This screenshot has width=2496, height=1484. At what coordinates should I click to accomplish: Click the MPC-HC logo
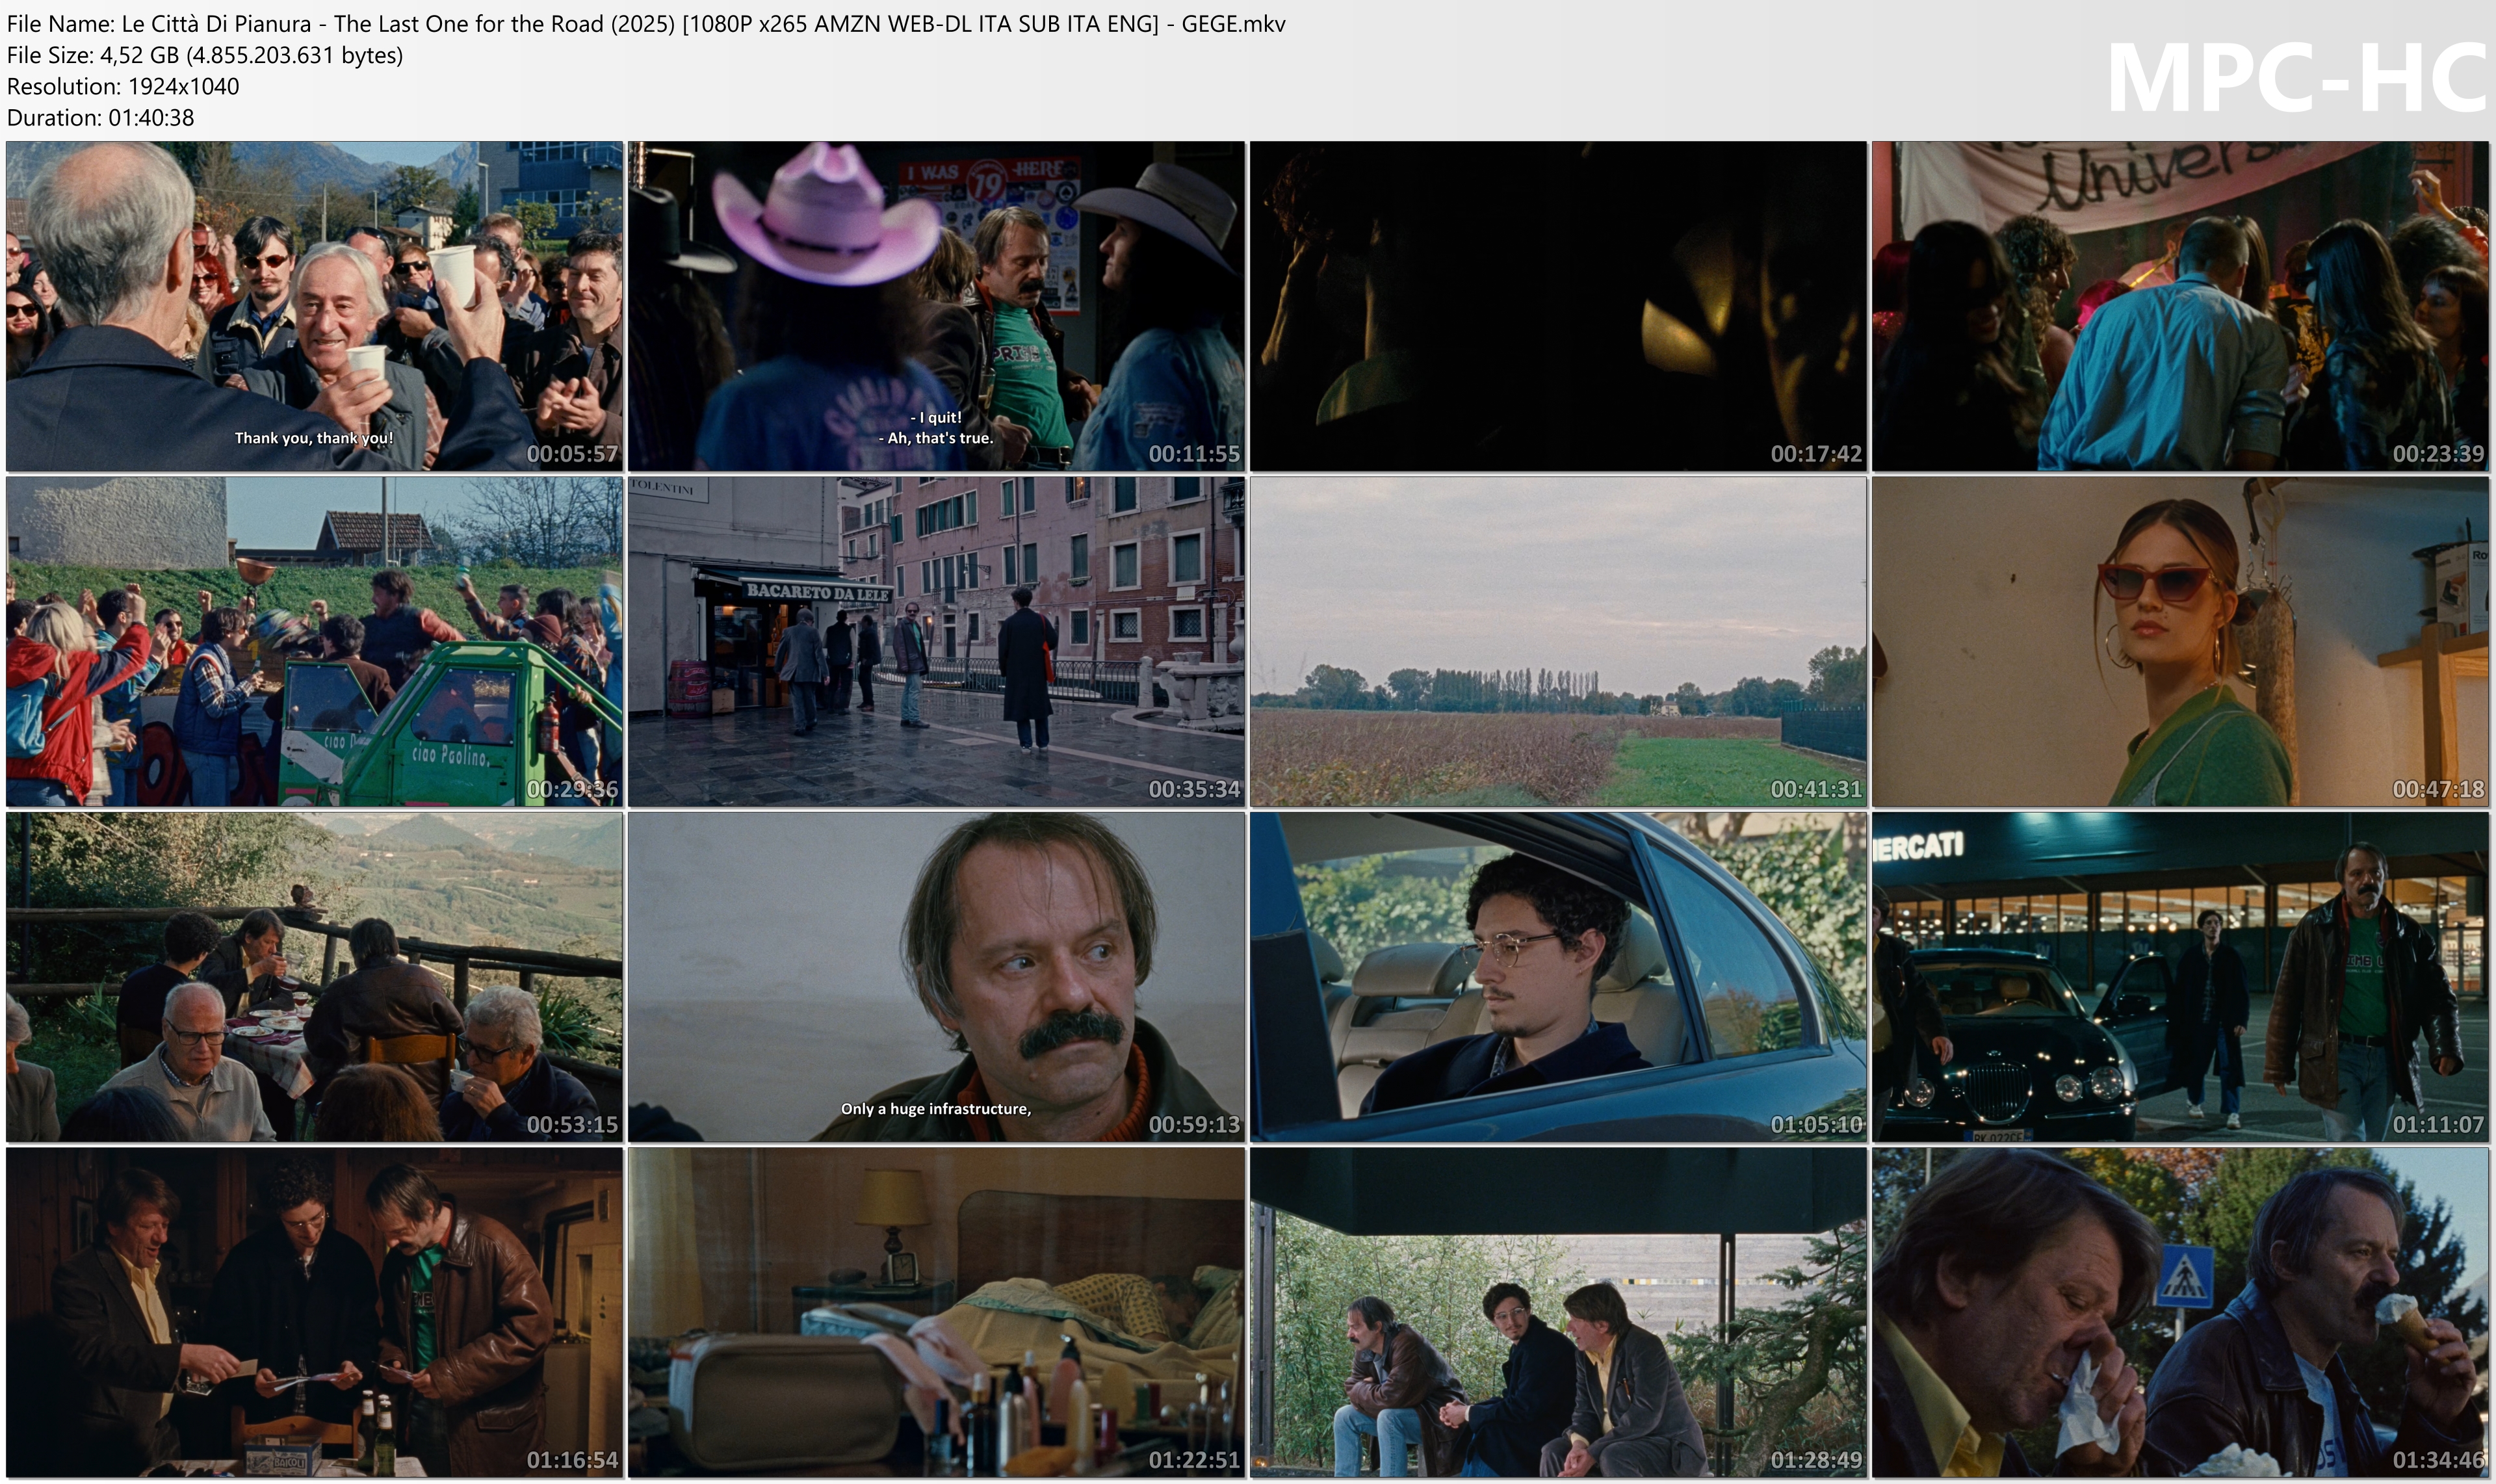2296,78
